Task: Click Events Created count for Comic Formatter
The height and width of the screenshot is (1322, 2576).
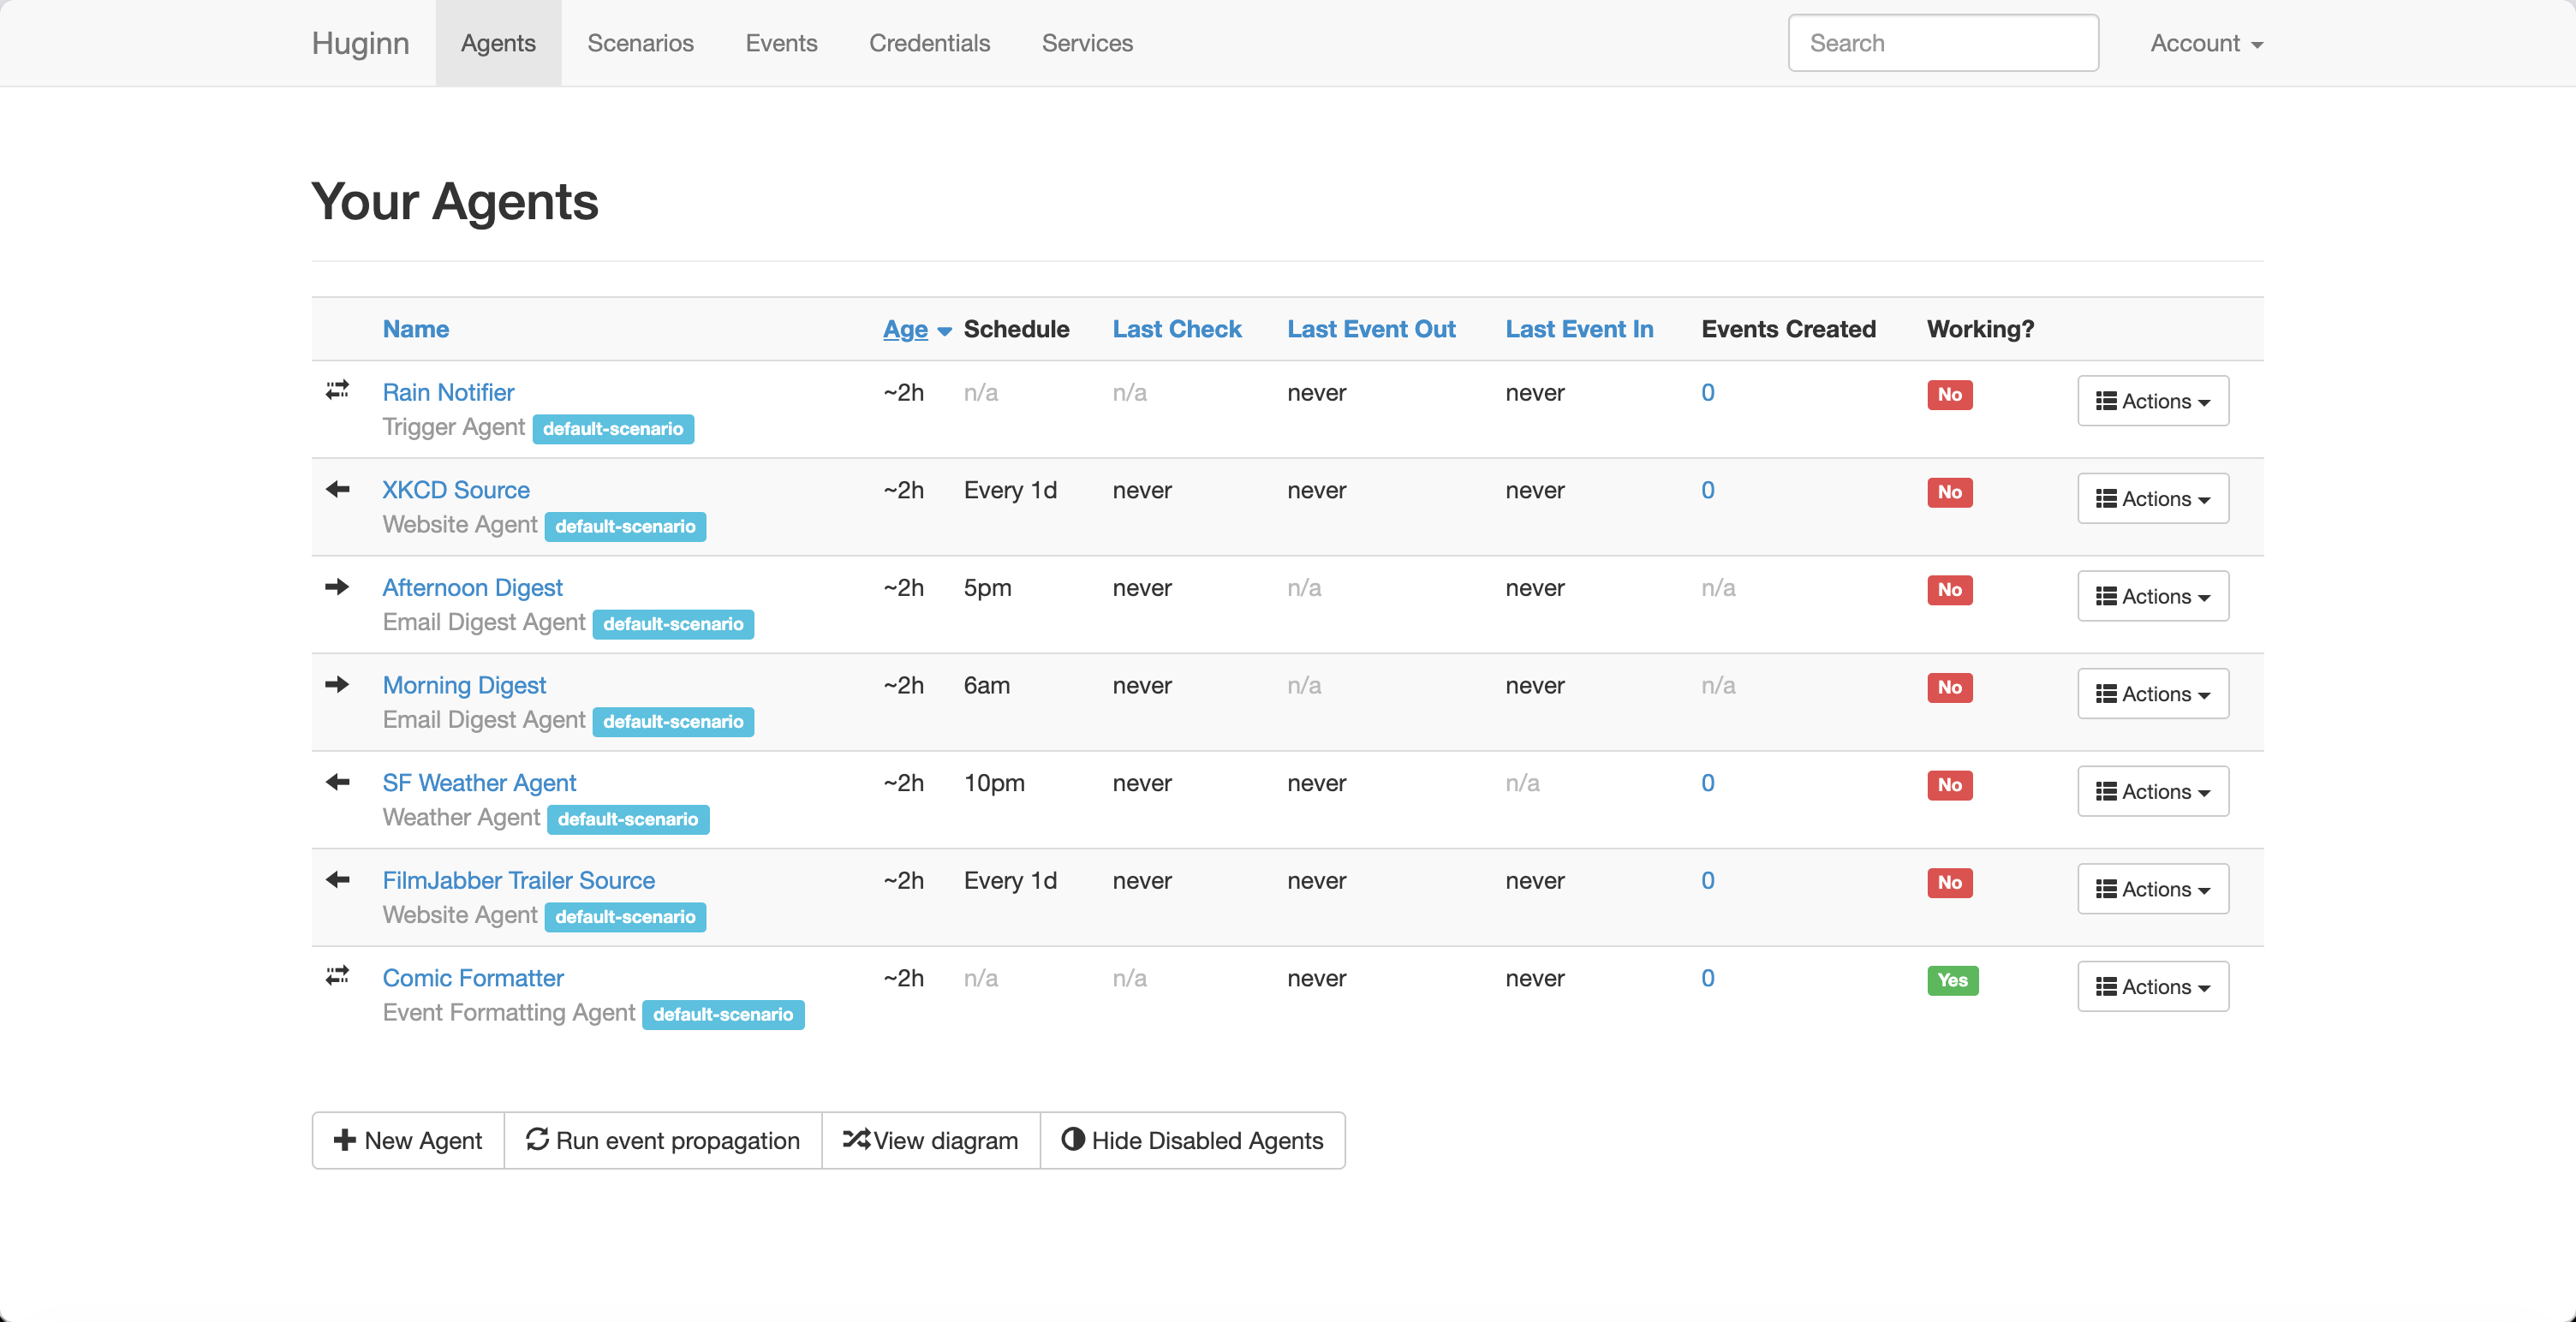Action: 1708,978
